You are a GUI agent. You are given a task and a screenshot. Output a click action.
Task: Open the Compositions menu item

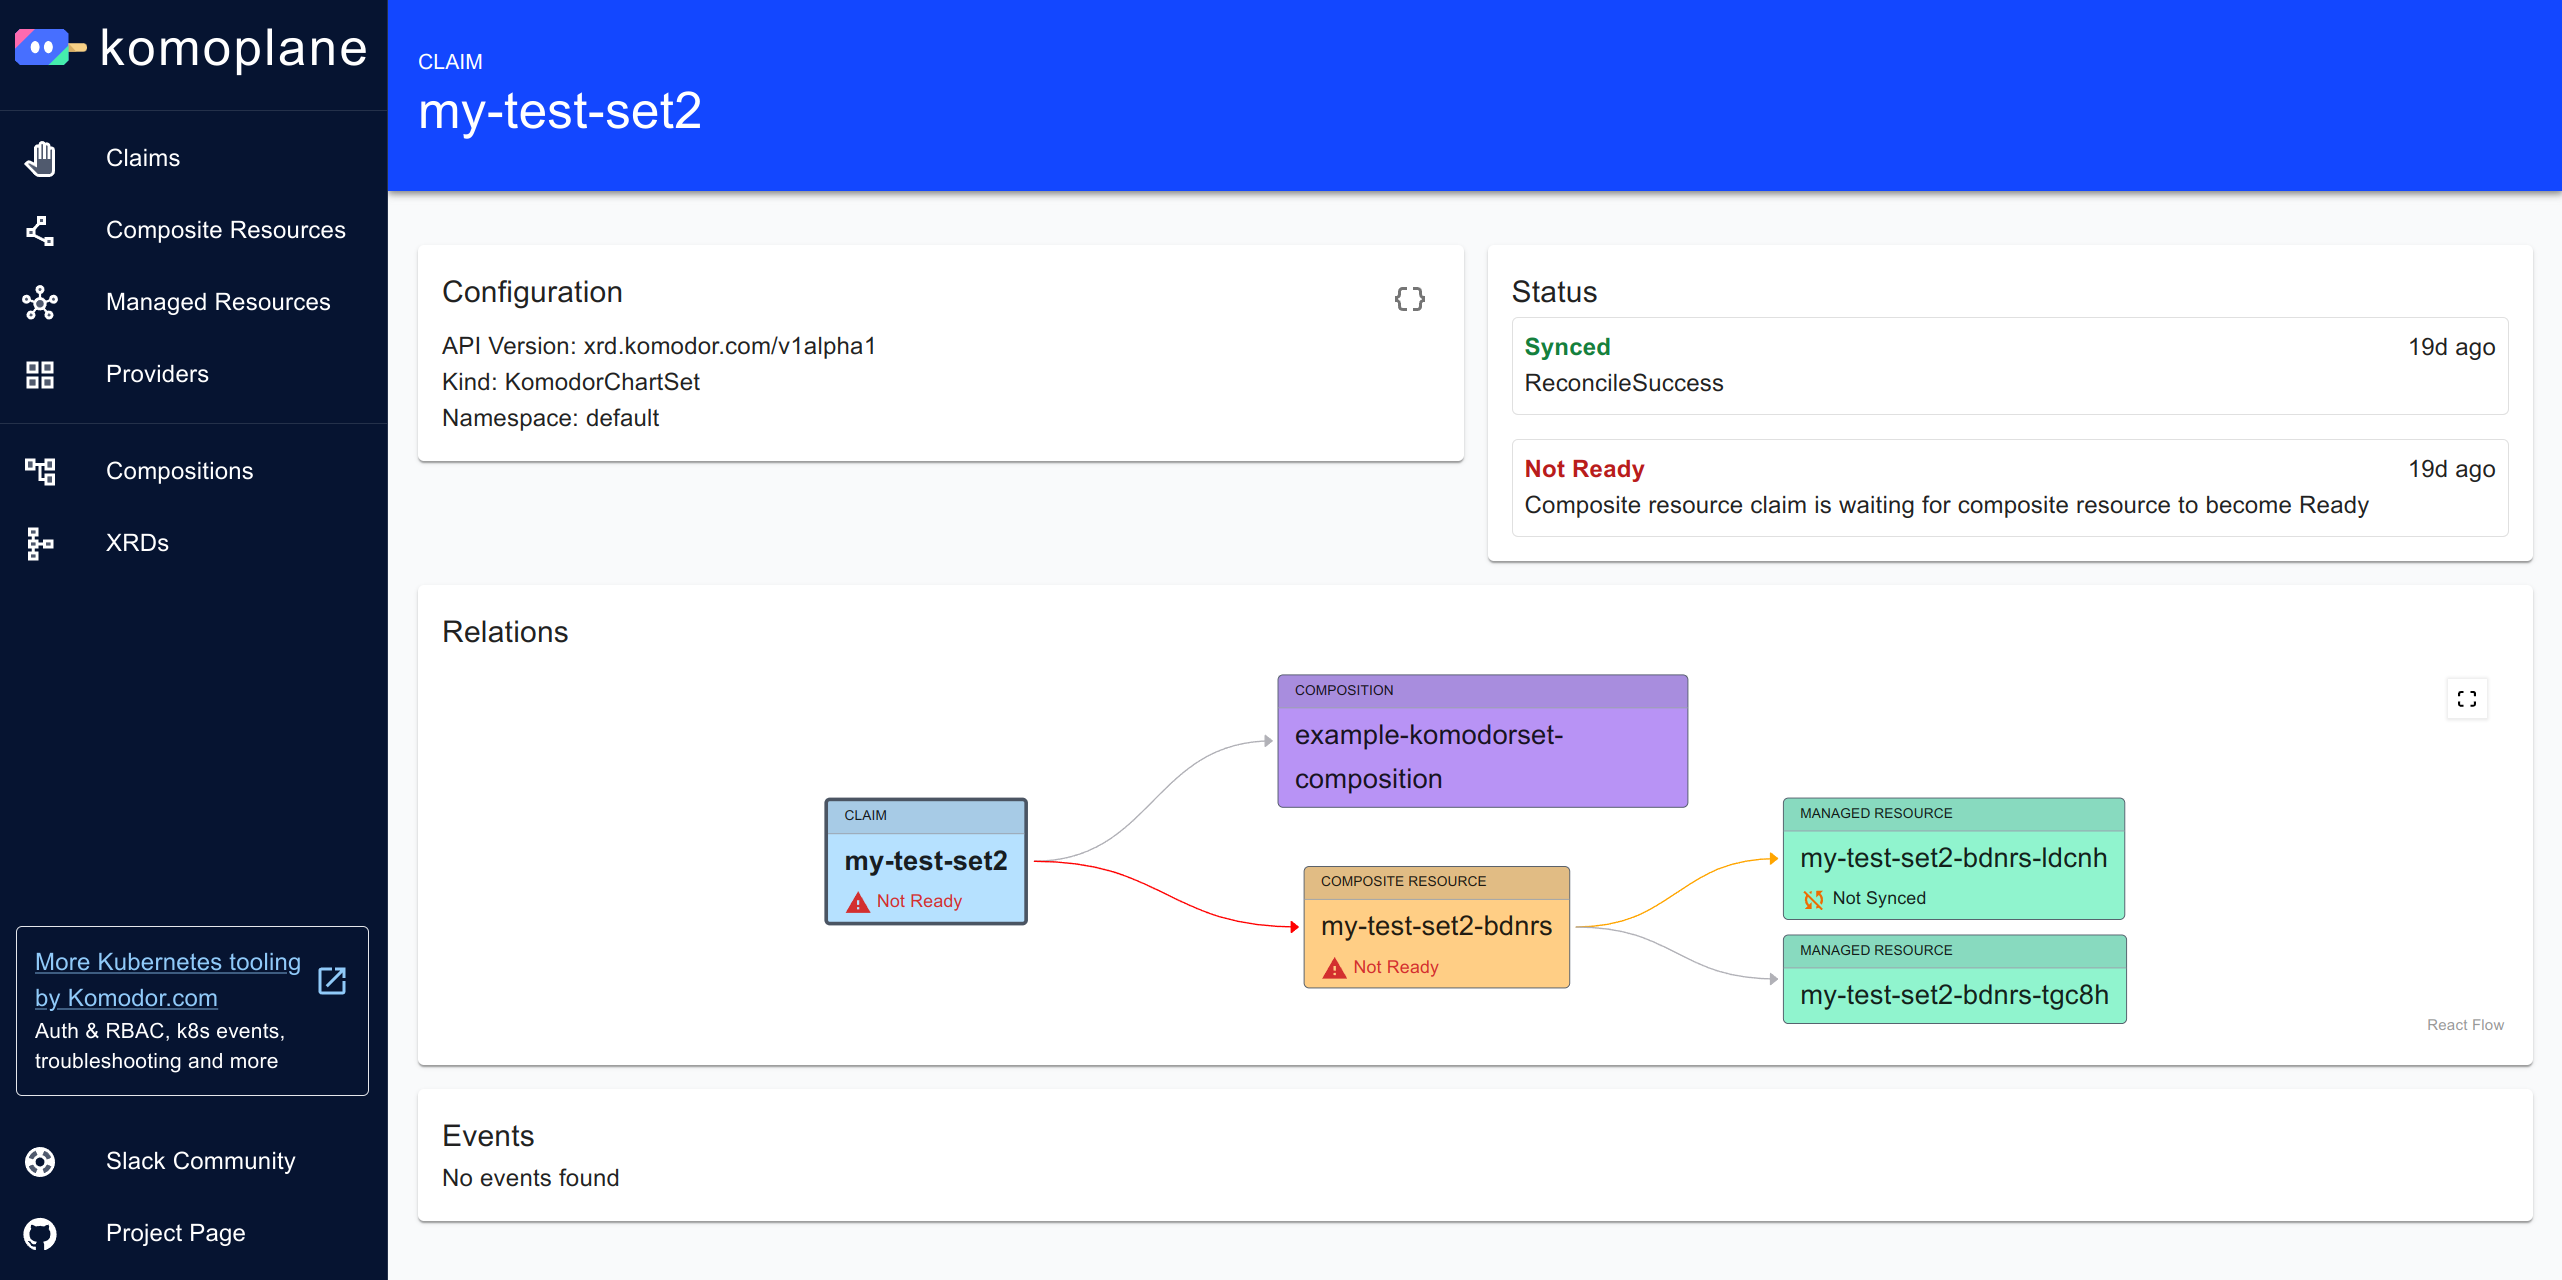pos(179,471)
